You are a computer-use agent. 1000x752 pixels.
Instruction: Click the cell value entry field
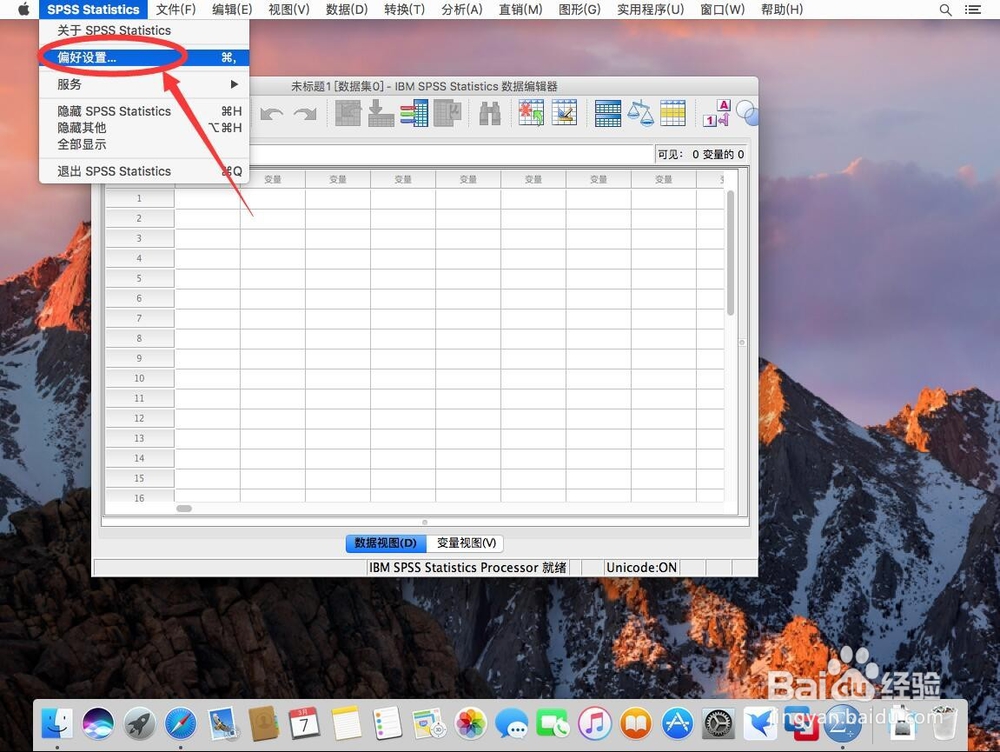click(451, 154)
